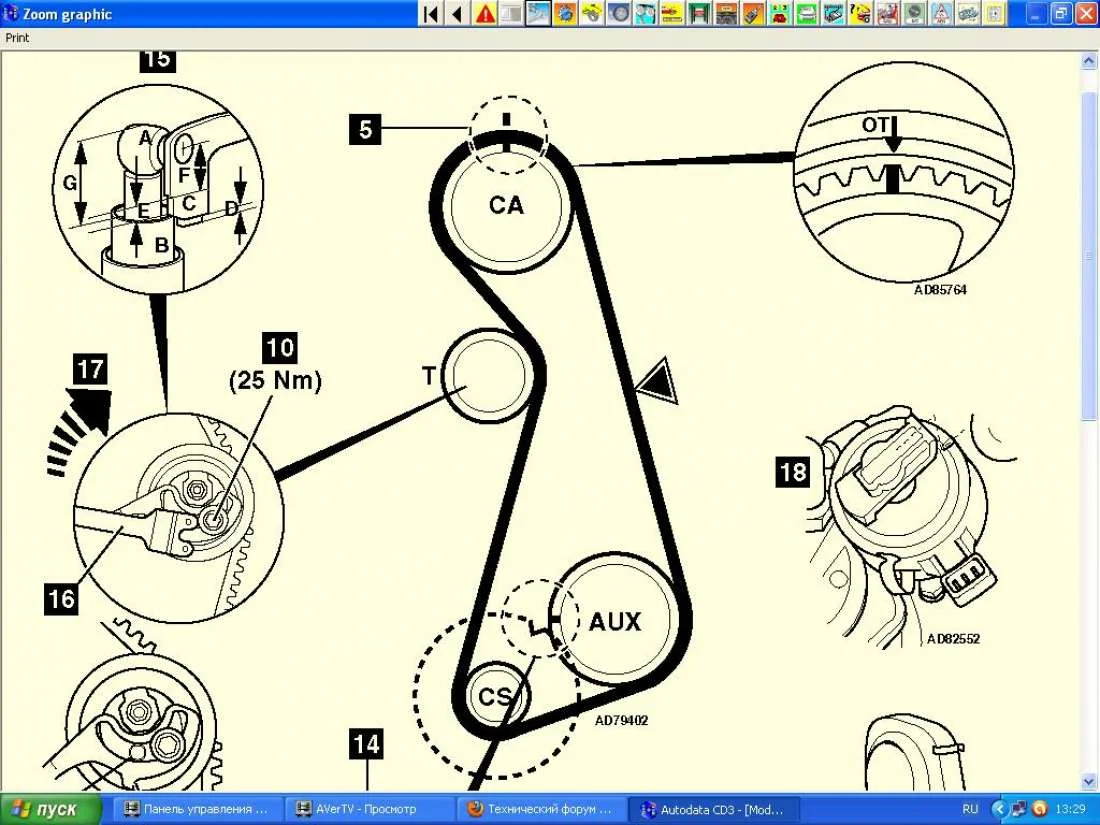Switch to "Технический форум" Firefox taskbar window

[540, 809]
